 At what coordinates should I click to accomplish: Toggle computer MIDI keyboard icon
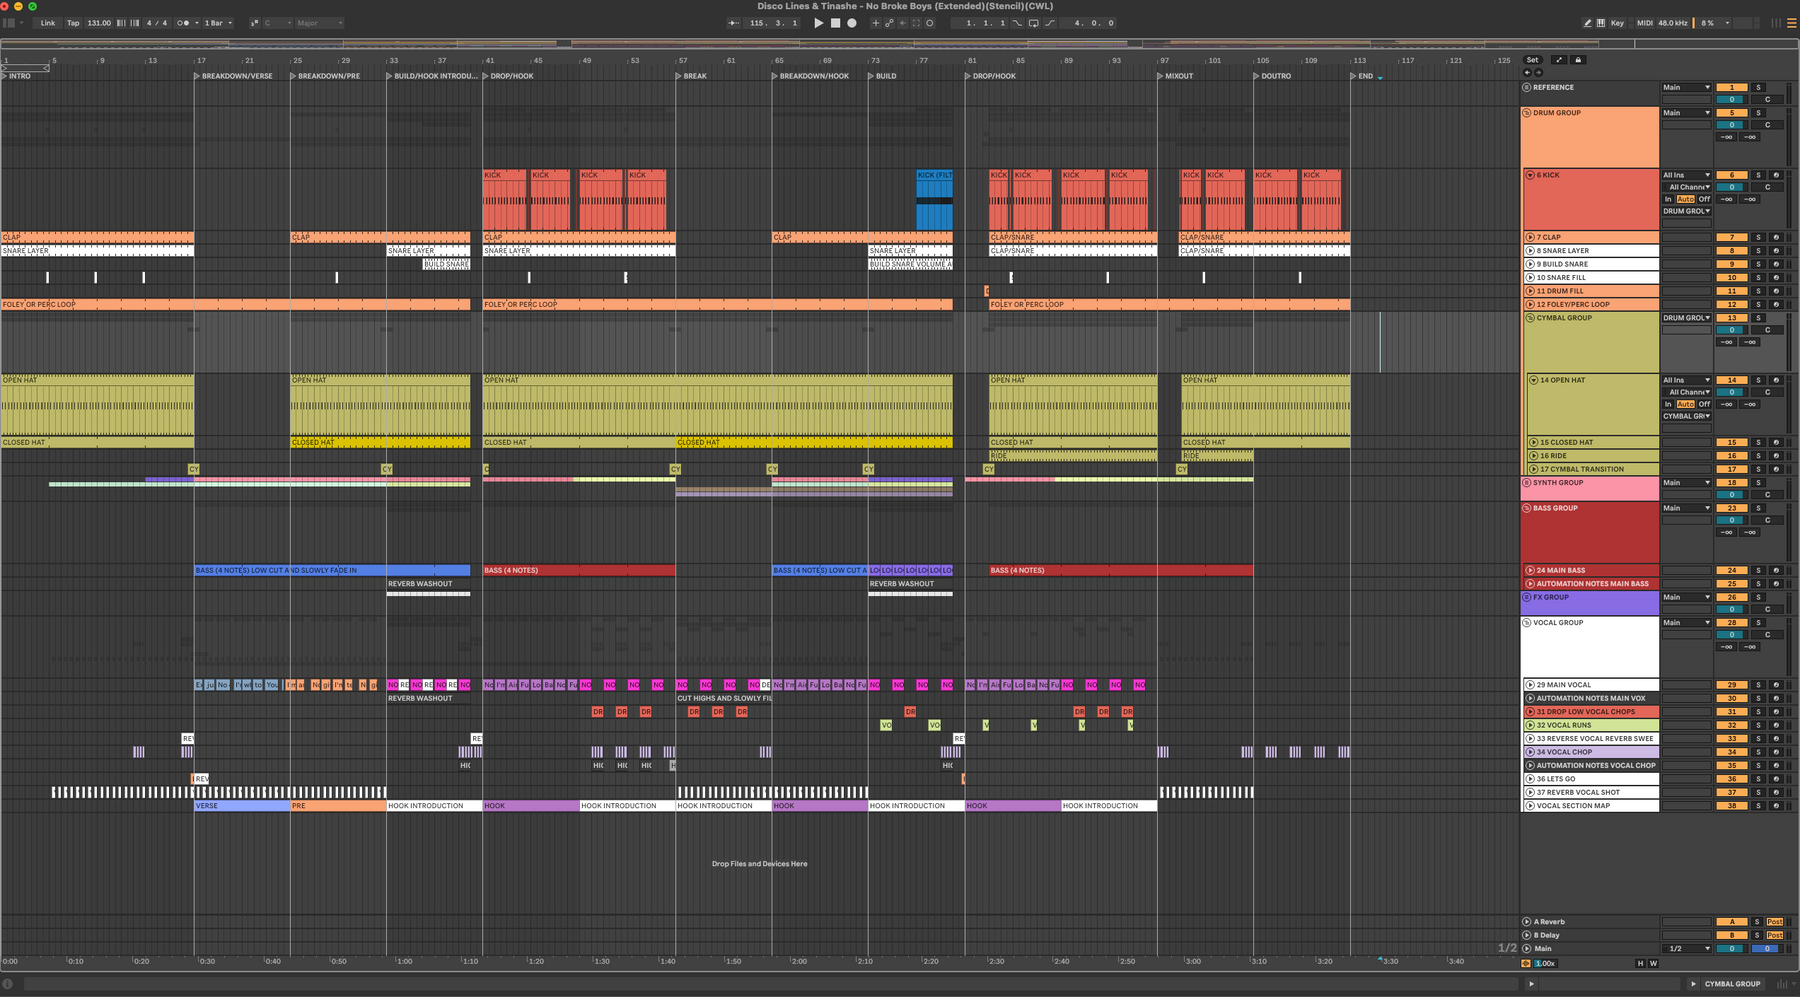click(x=1601, y=23)
